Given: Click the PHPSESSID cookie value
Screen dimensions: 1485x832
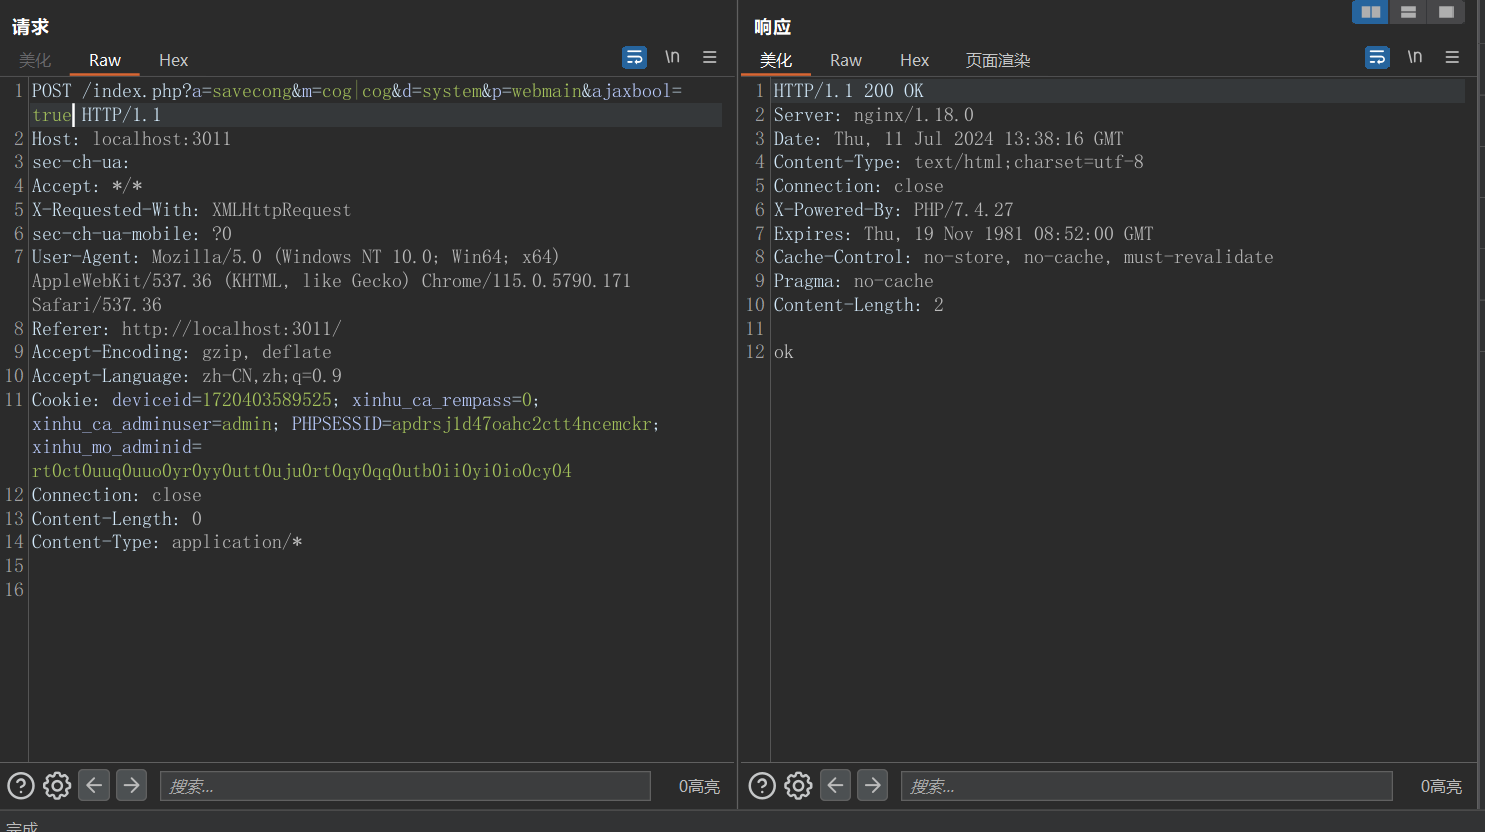Looking at the screenshot, I should click(x=521, y=424).
